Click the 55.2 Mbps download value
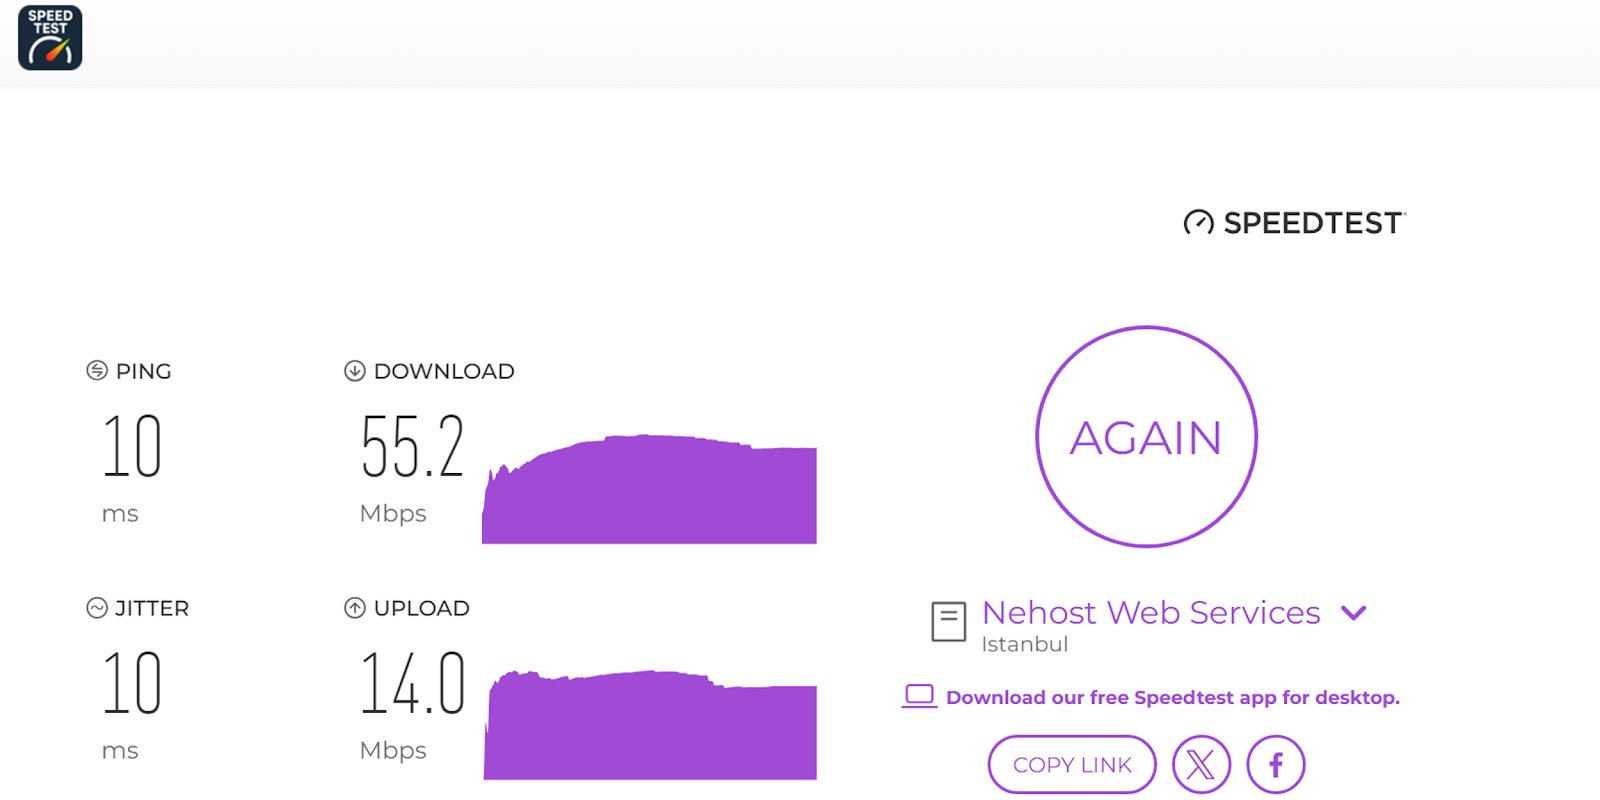This screenshot has width=1600, height=800. point(412,447)
